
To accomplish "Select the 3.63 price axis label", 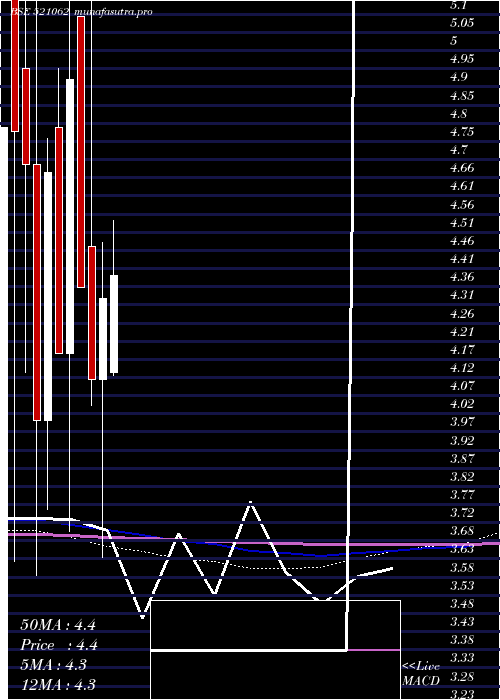I will tap(462, 549).
